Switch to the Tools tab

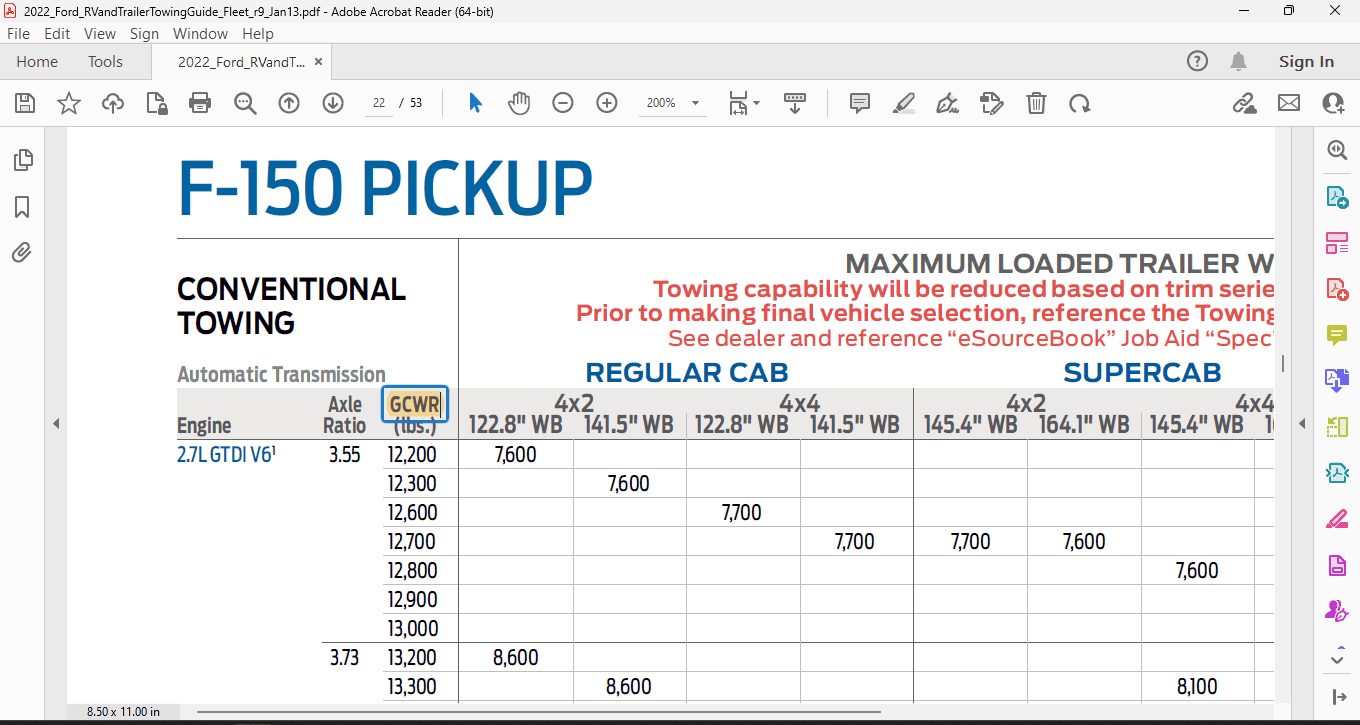pos(105,61)
